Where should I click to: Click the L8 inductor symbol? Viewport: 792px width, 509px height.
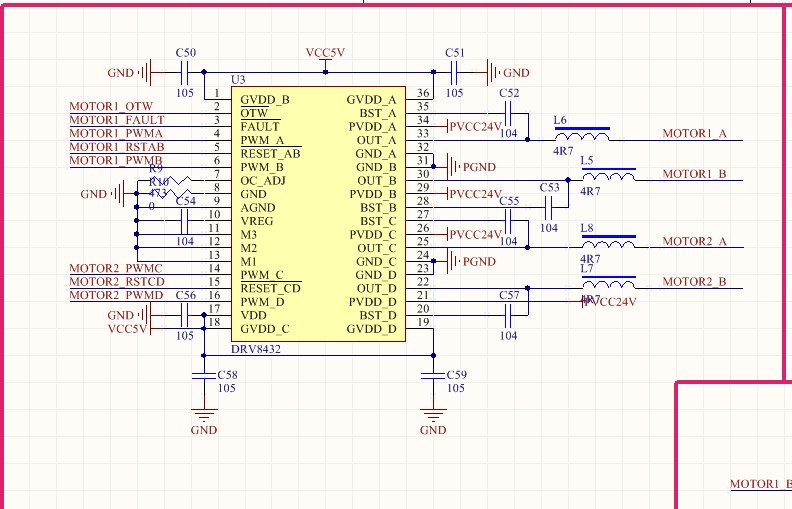pyautogui.click(x=609, y=242)
